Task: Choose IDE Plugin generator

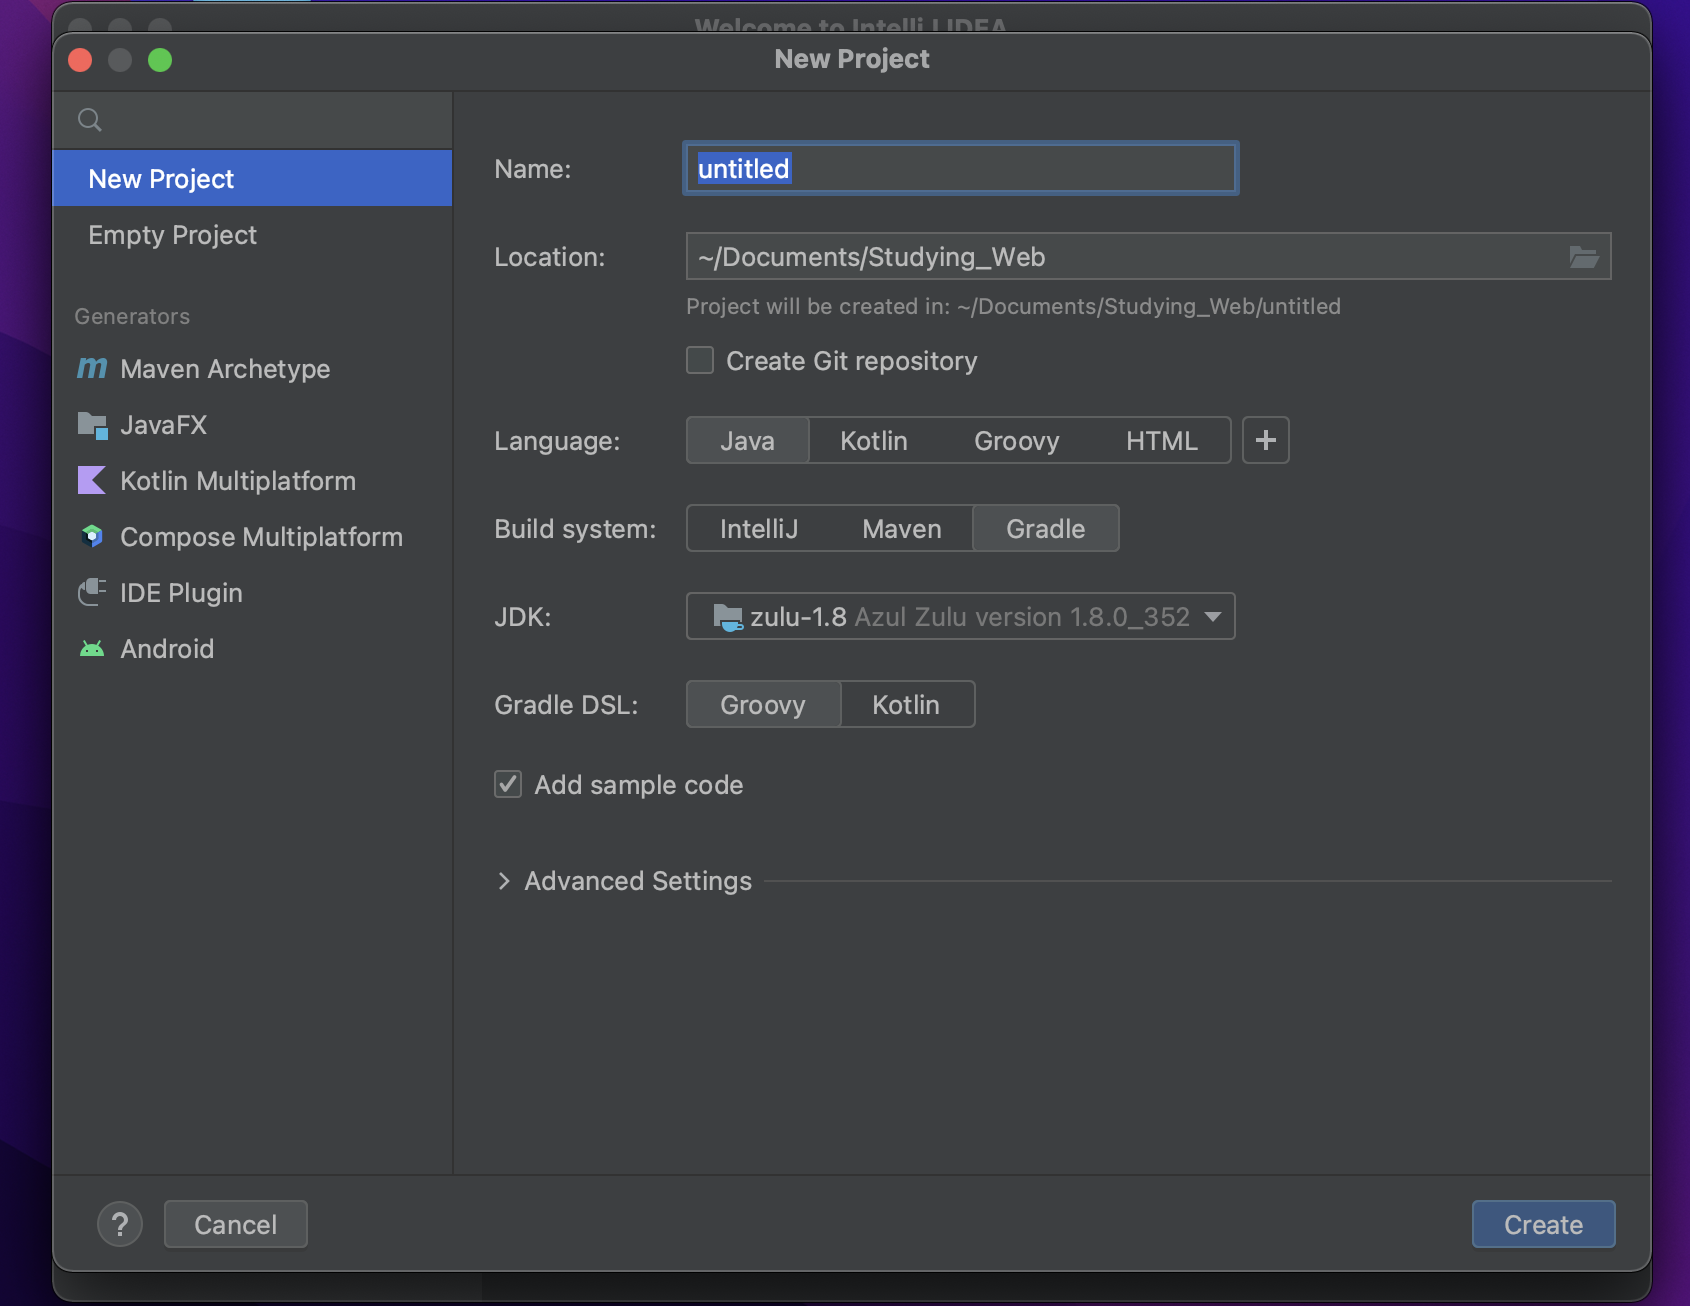Action: [252, 593]
